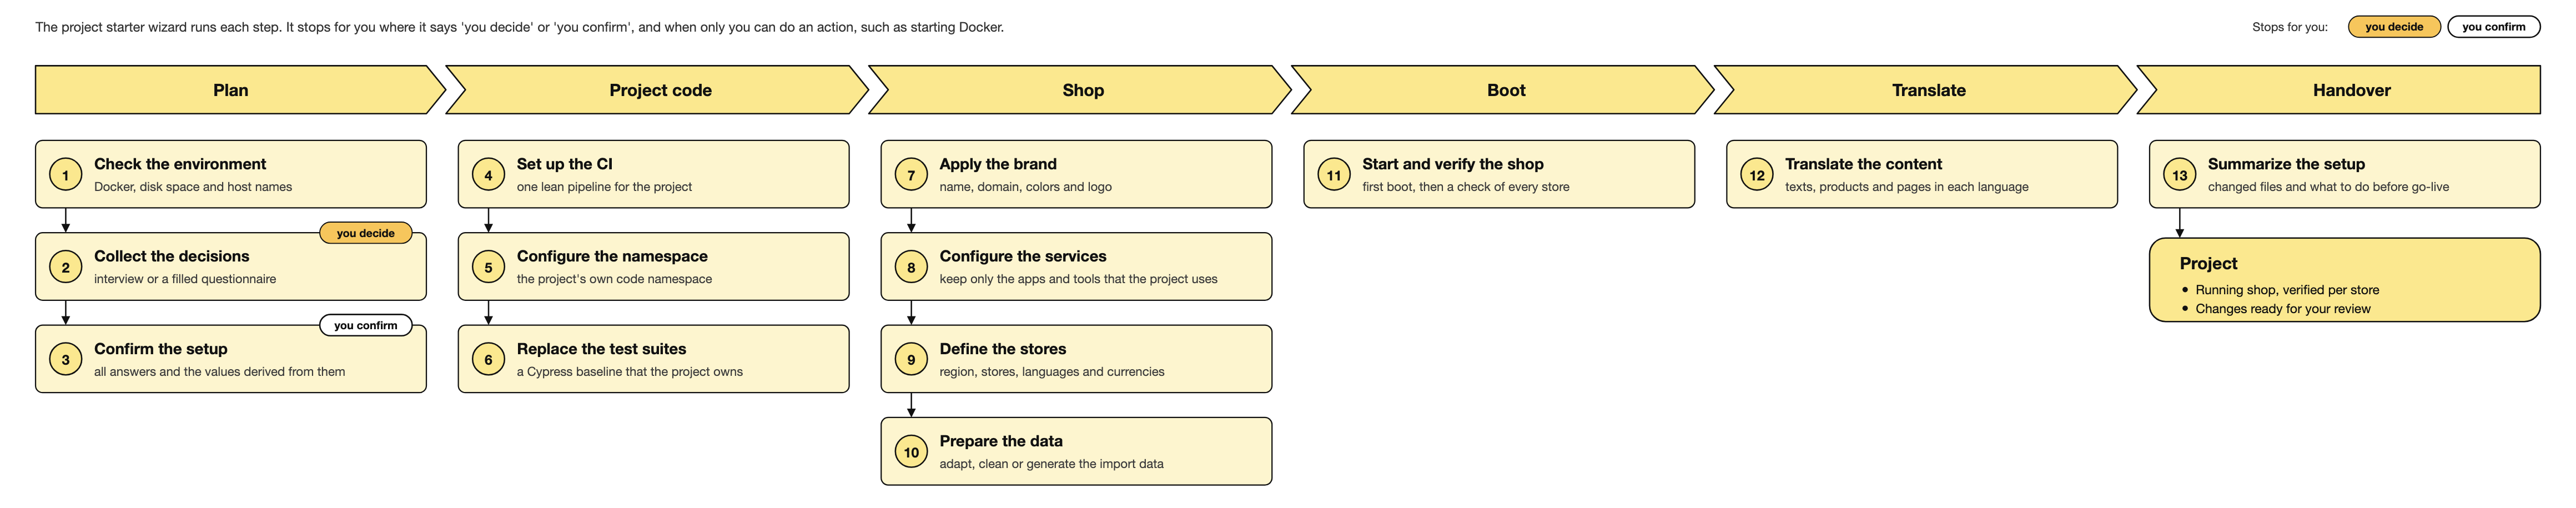Click step number 12 circle
Image resolution: width=2576 pixels, height=508 pixels.
click(x=1757, y=175)
